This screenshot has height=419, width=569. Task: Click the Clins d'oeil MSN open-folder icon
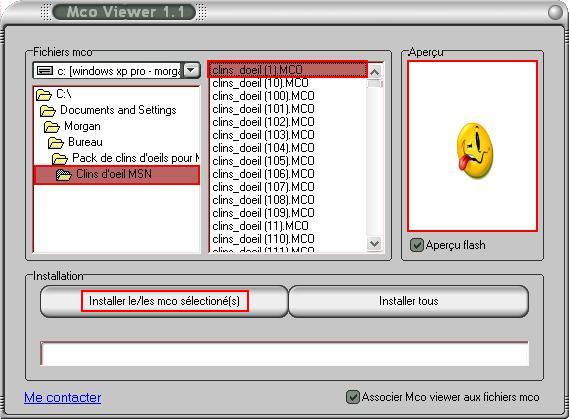pos(64,175)
